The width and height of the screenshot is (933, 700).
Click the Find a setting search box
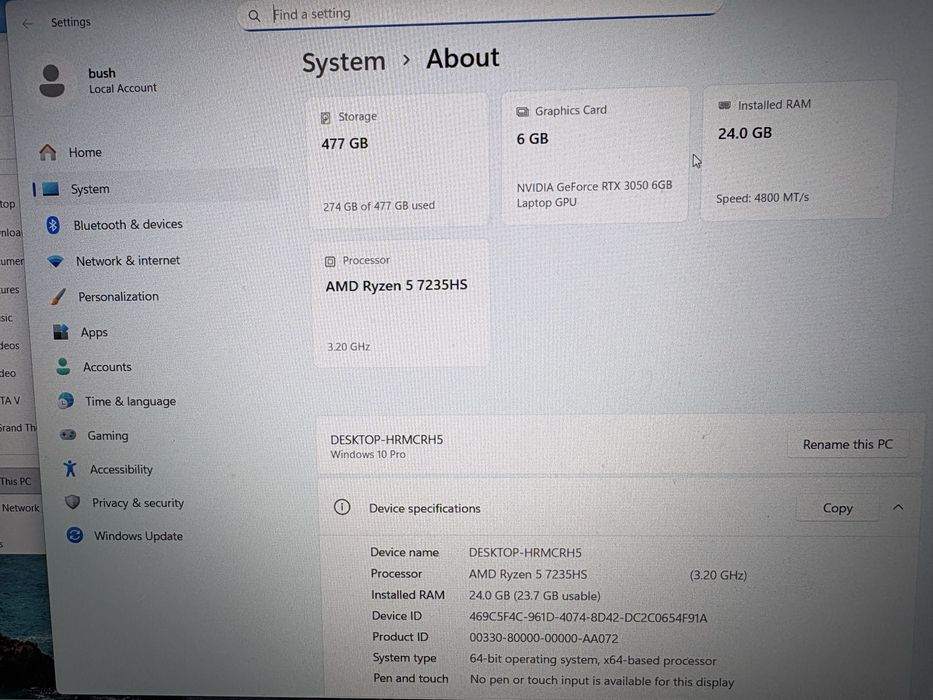pyautogui.click(x=479, y=15)
